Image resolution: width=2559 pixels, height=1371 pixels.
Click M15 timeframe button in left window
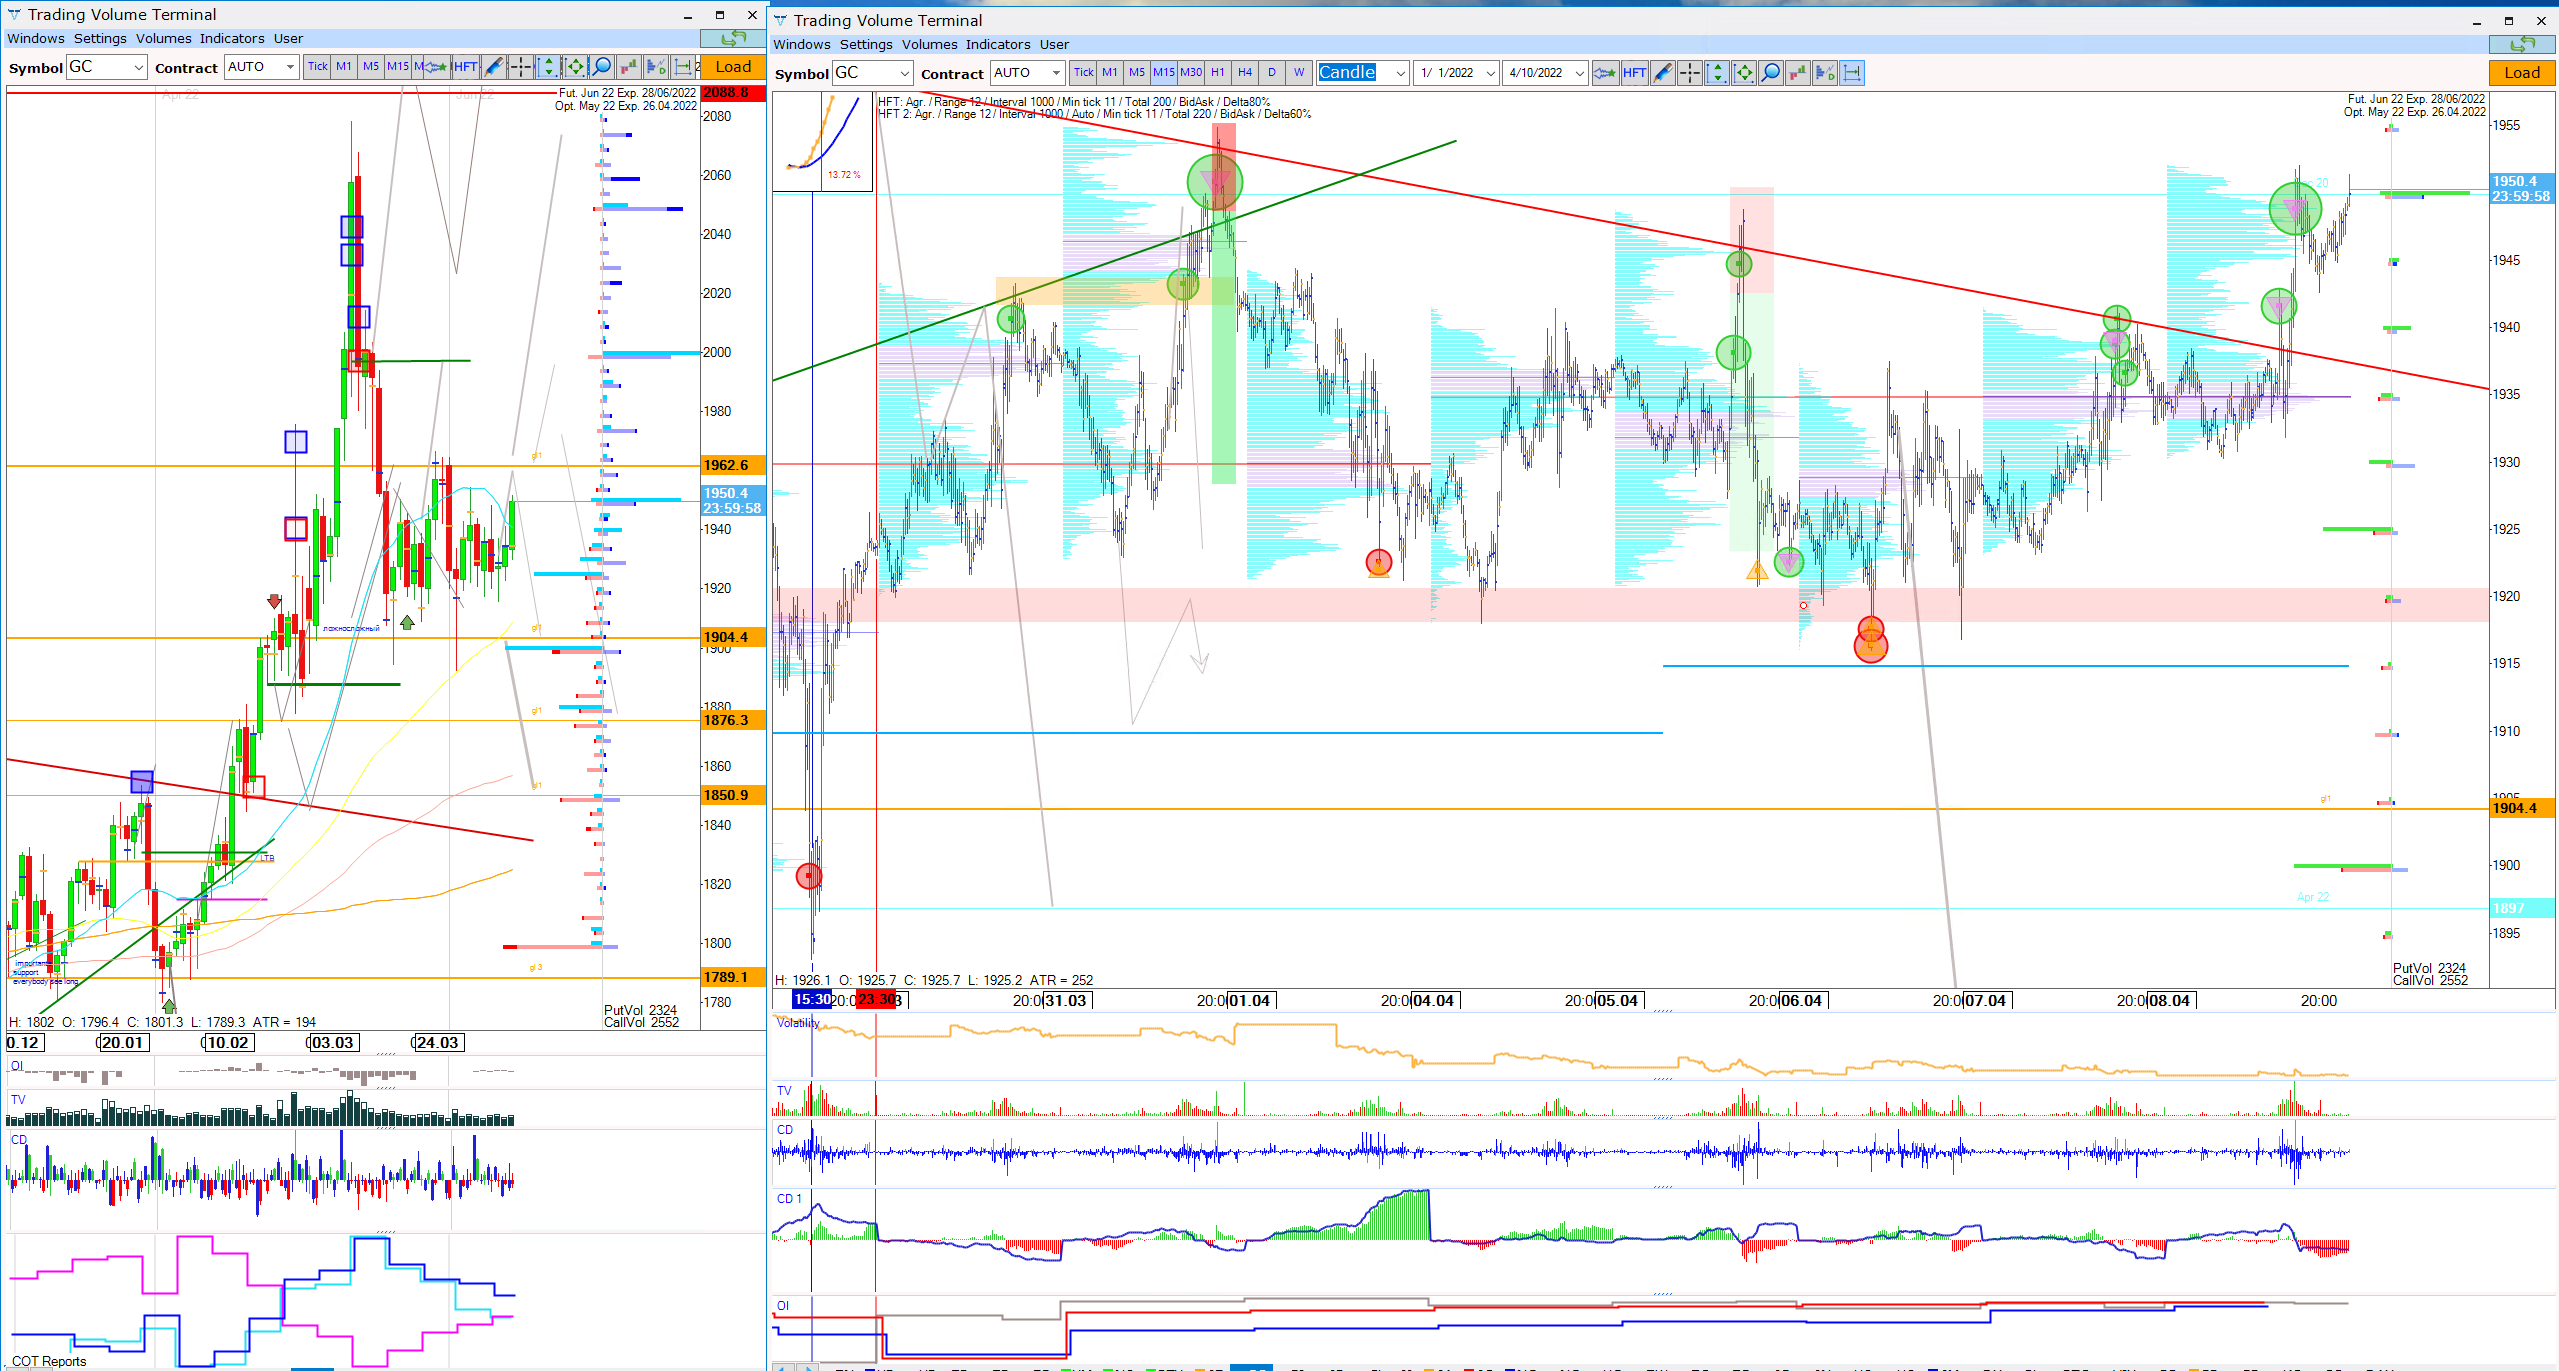tap(398, 67)
